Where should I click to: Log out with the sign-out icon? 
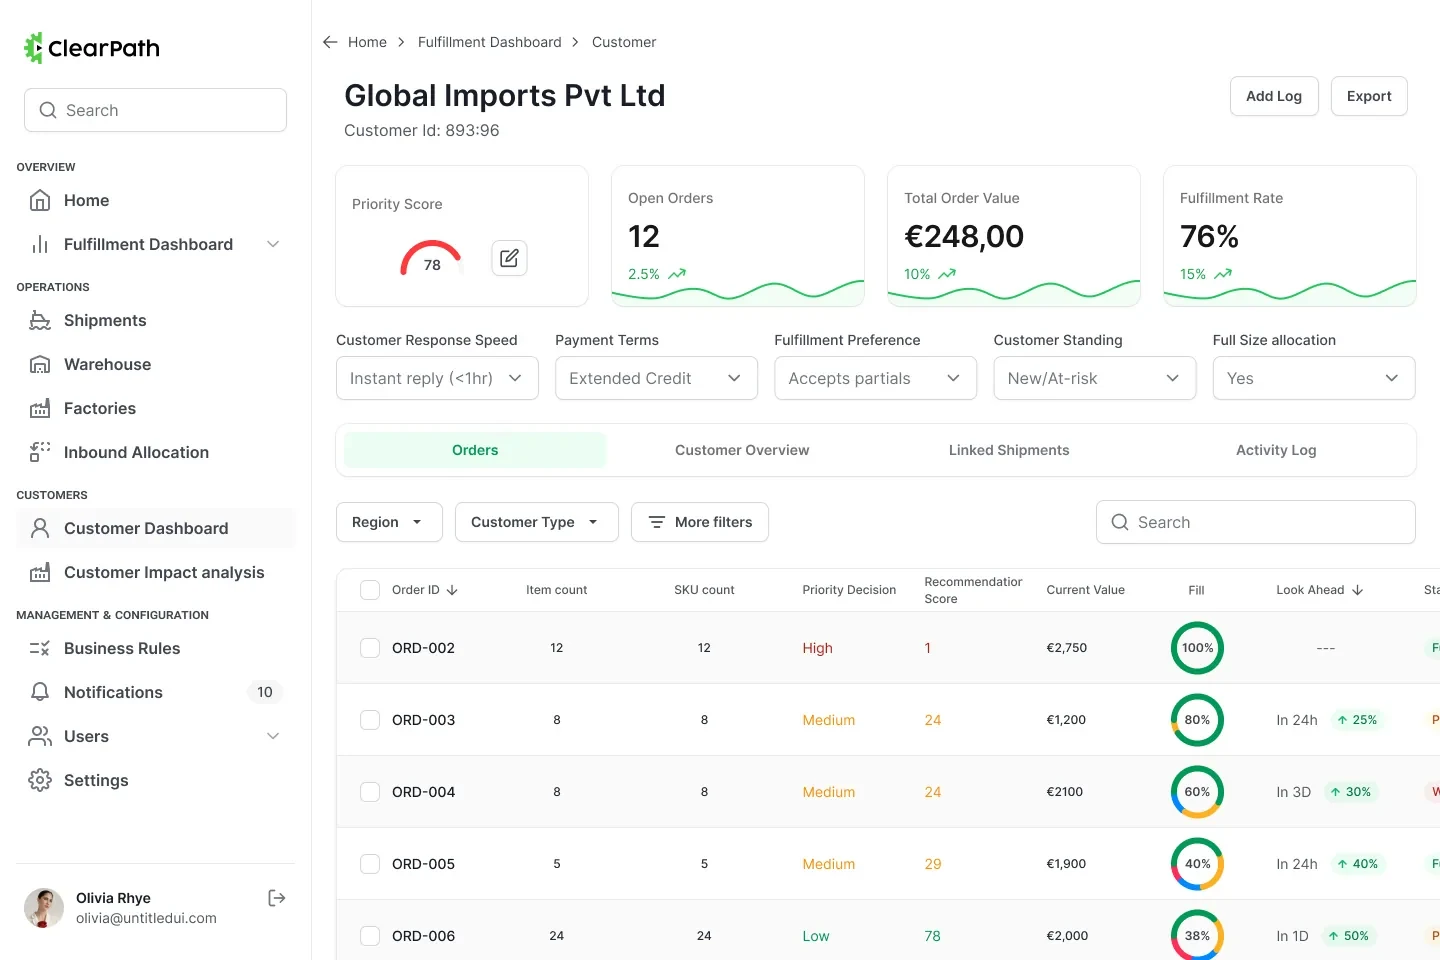click(277, 898)
